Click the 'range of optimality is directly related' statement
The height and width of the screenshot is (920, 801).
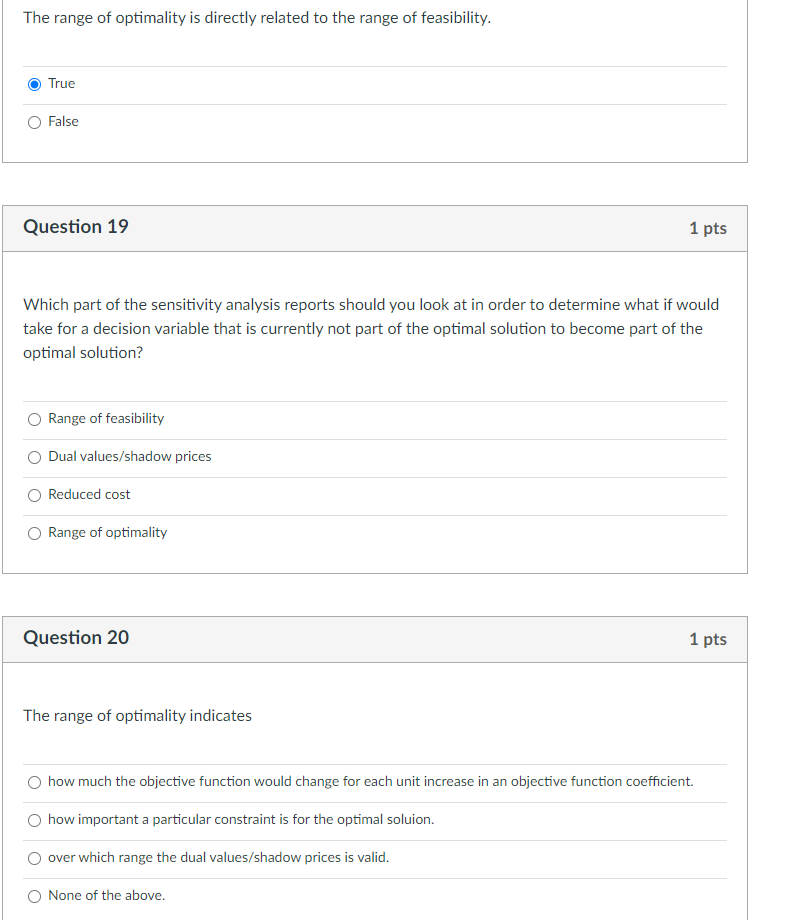tap(257, 19)
